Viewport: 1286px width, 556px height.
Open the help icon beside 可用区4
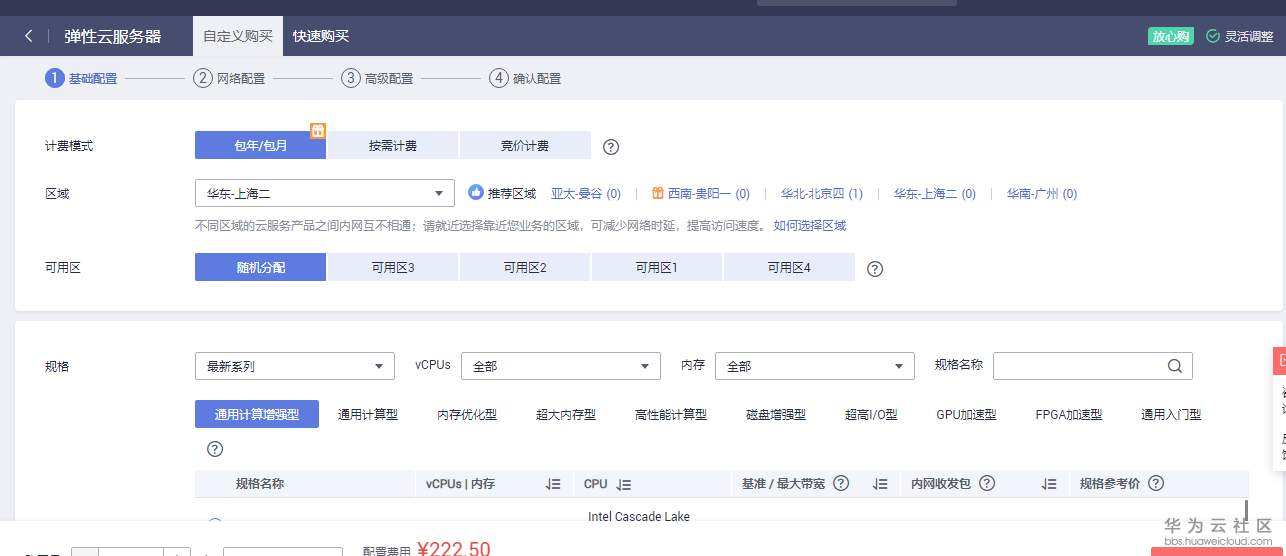[875, 269]
